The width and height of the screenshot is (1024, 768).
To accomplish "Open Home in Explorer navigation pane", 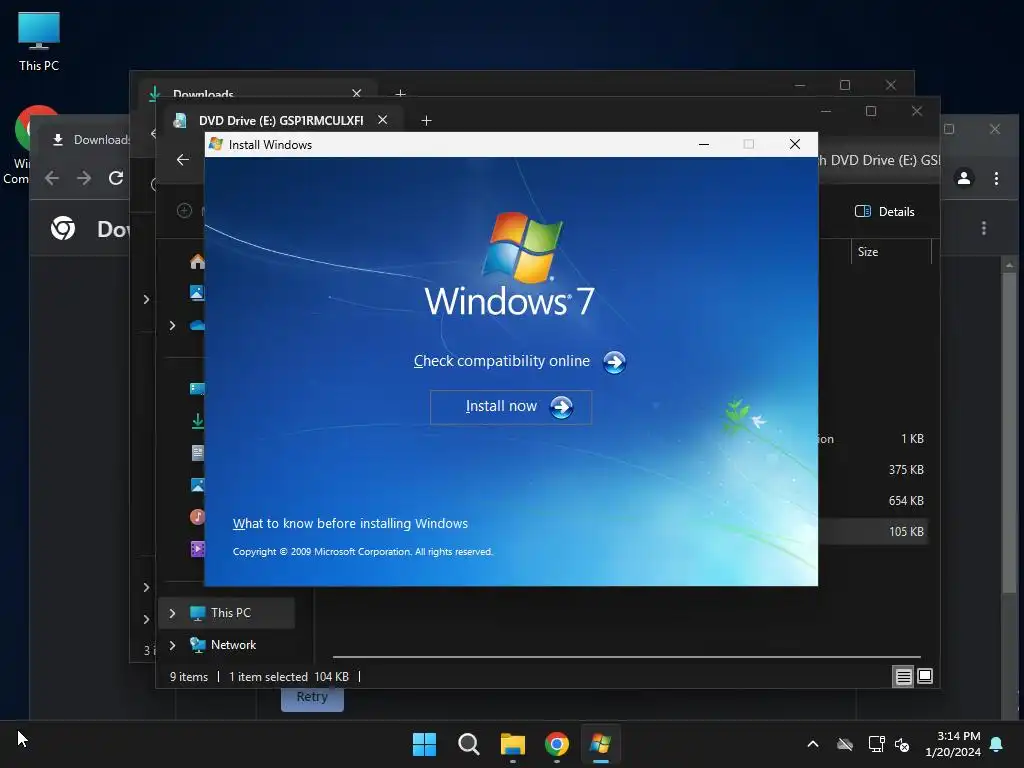I will (x=197, y=261).
